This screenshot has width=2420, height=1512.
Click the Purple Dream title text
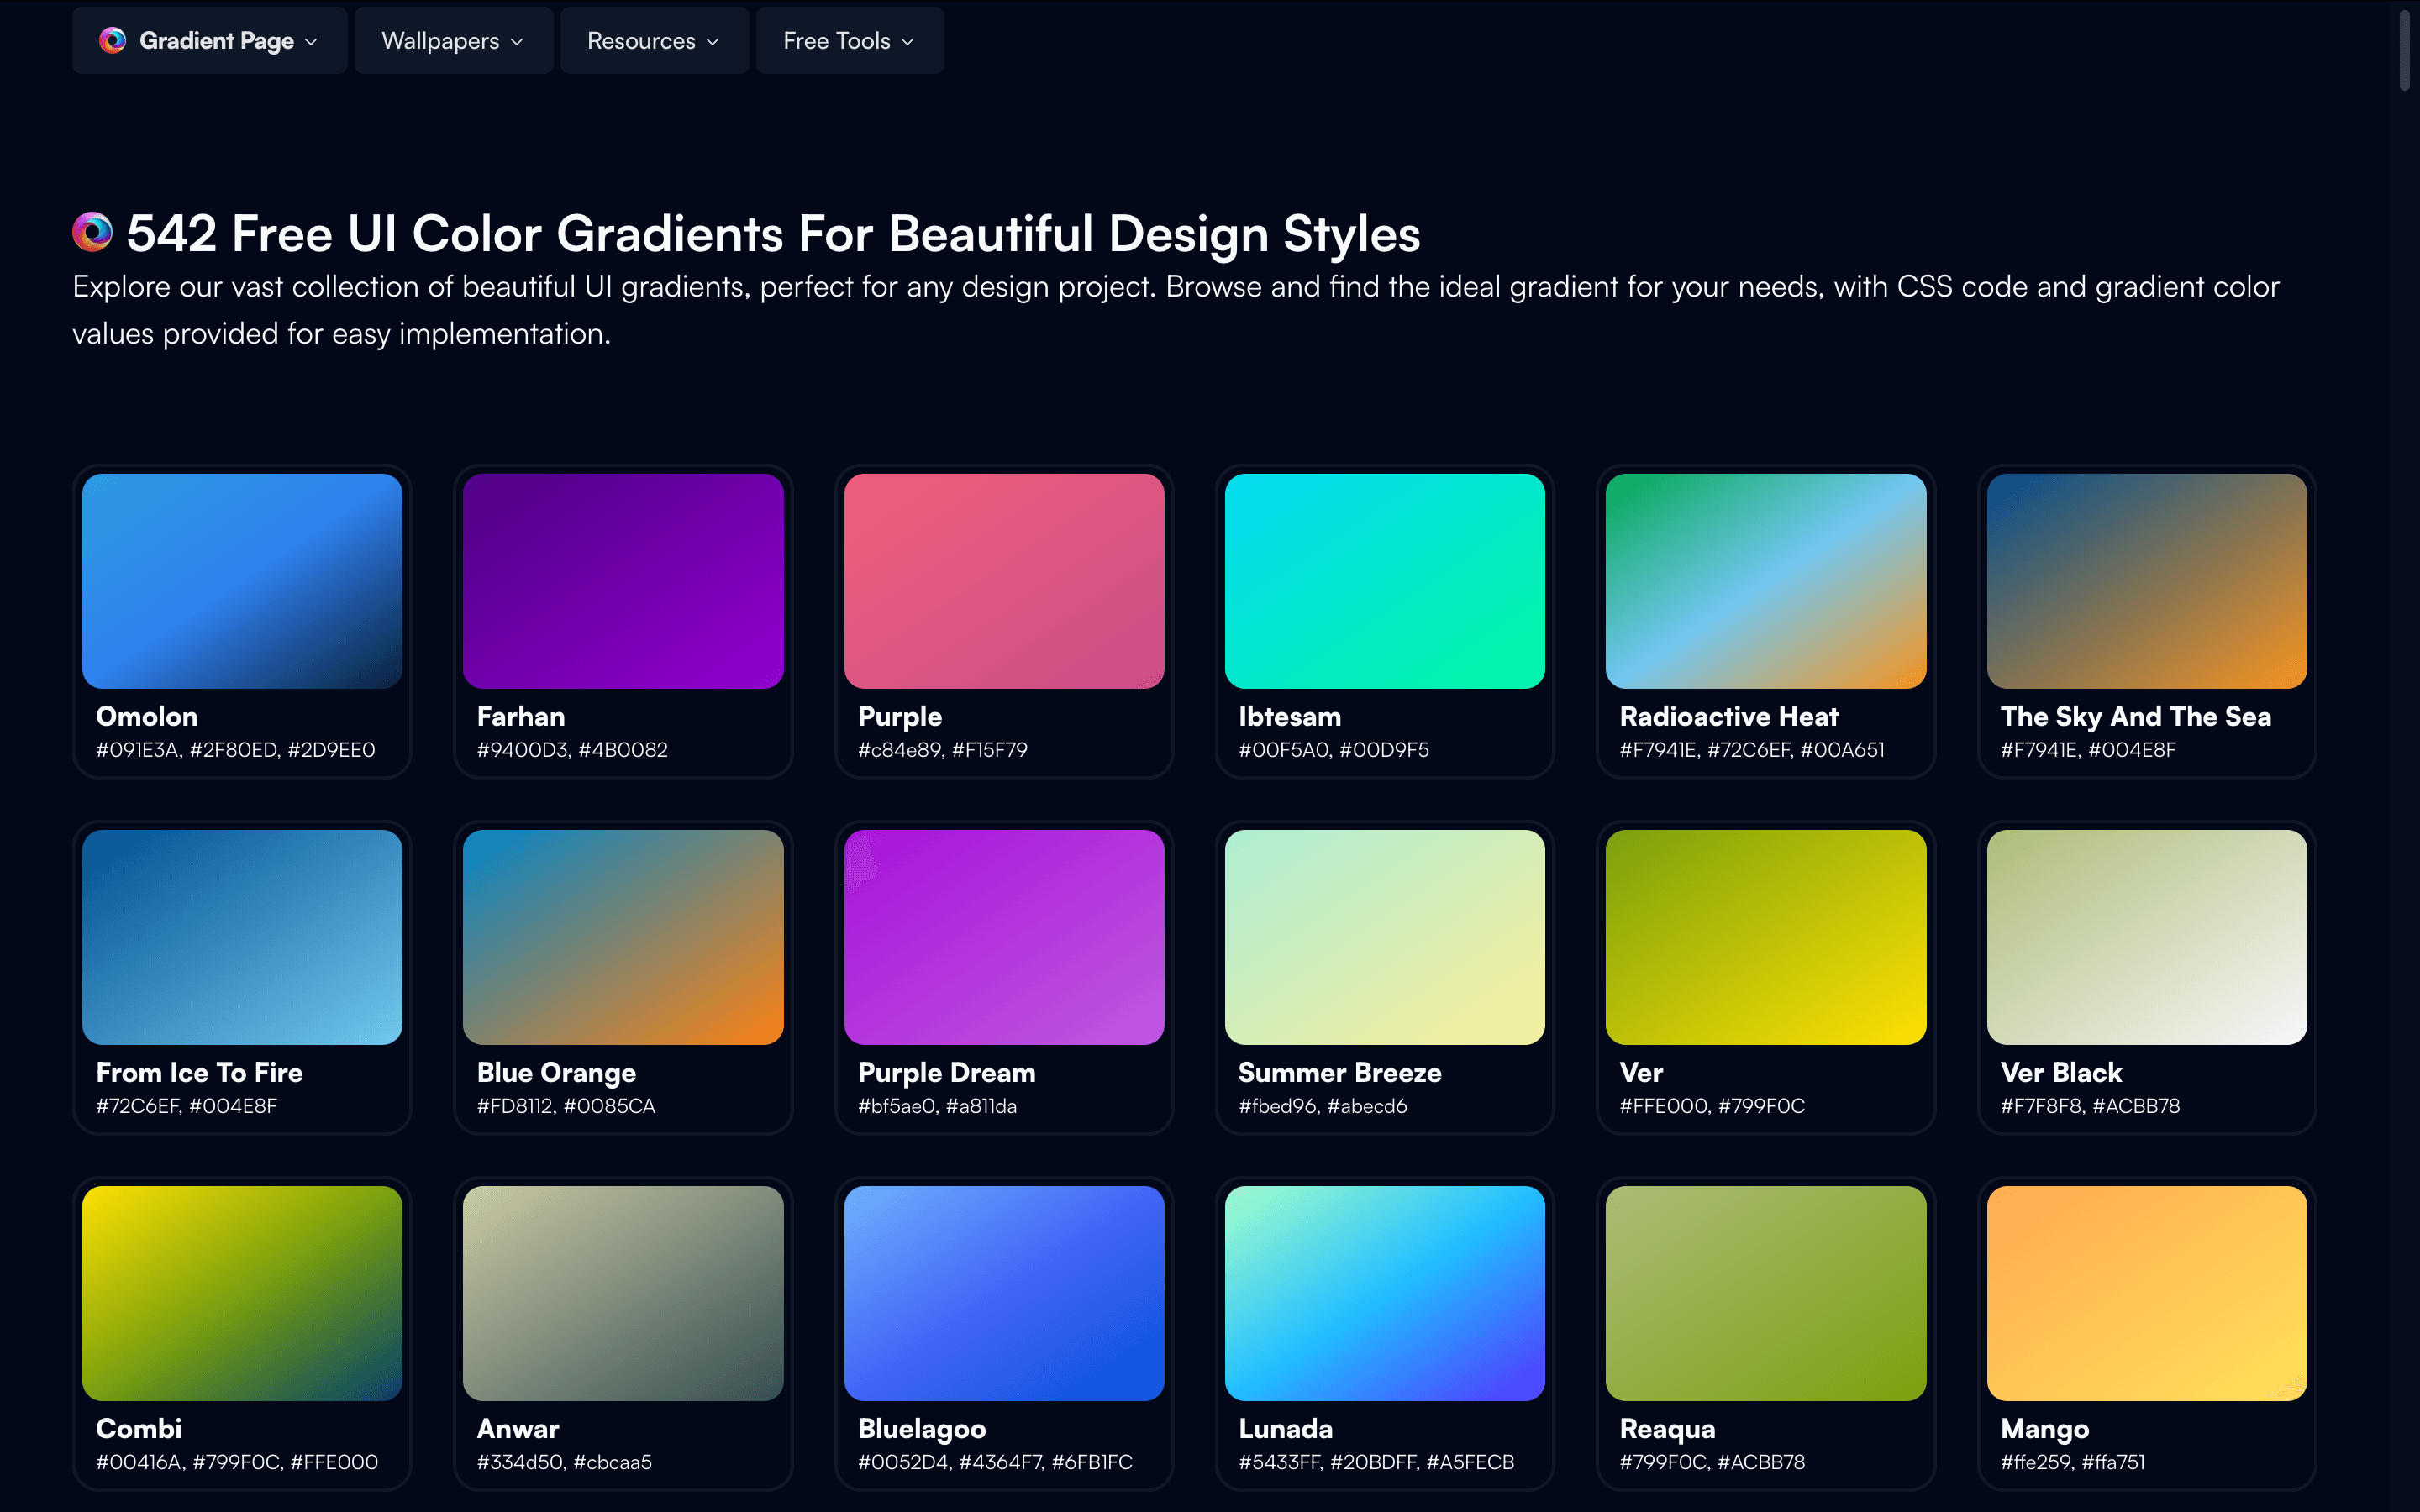click(x=947, y=1073)
